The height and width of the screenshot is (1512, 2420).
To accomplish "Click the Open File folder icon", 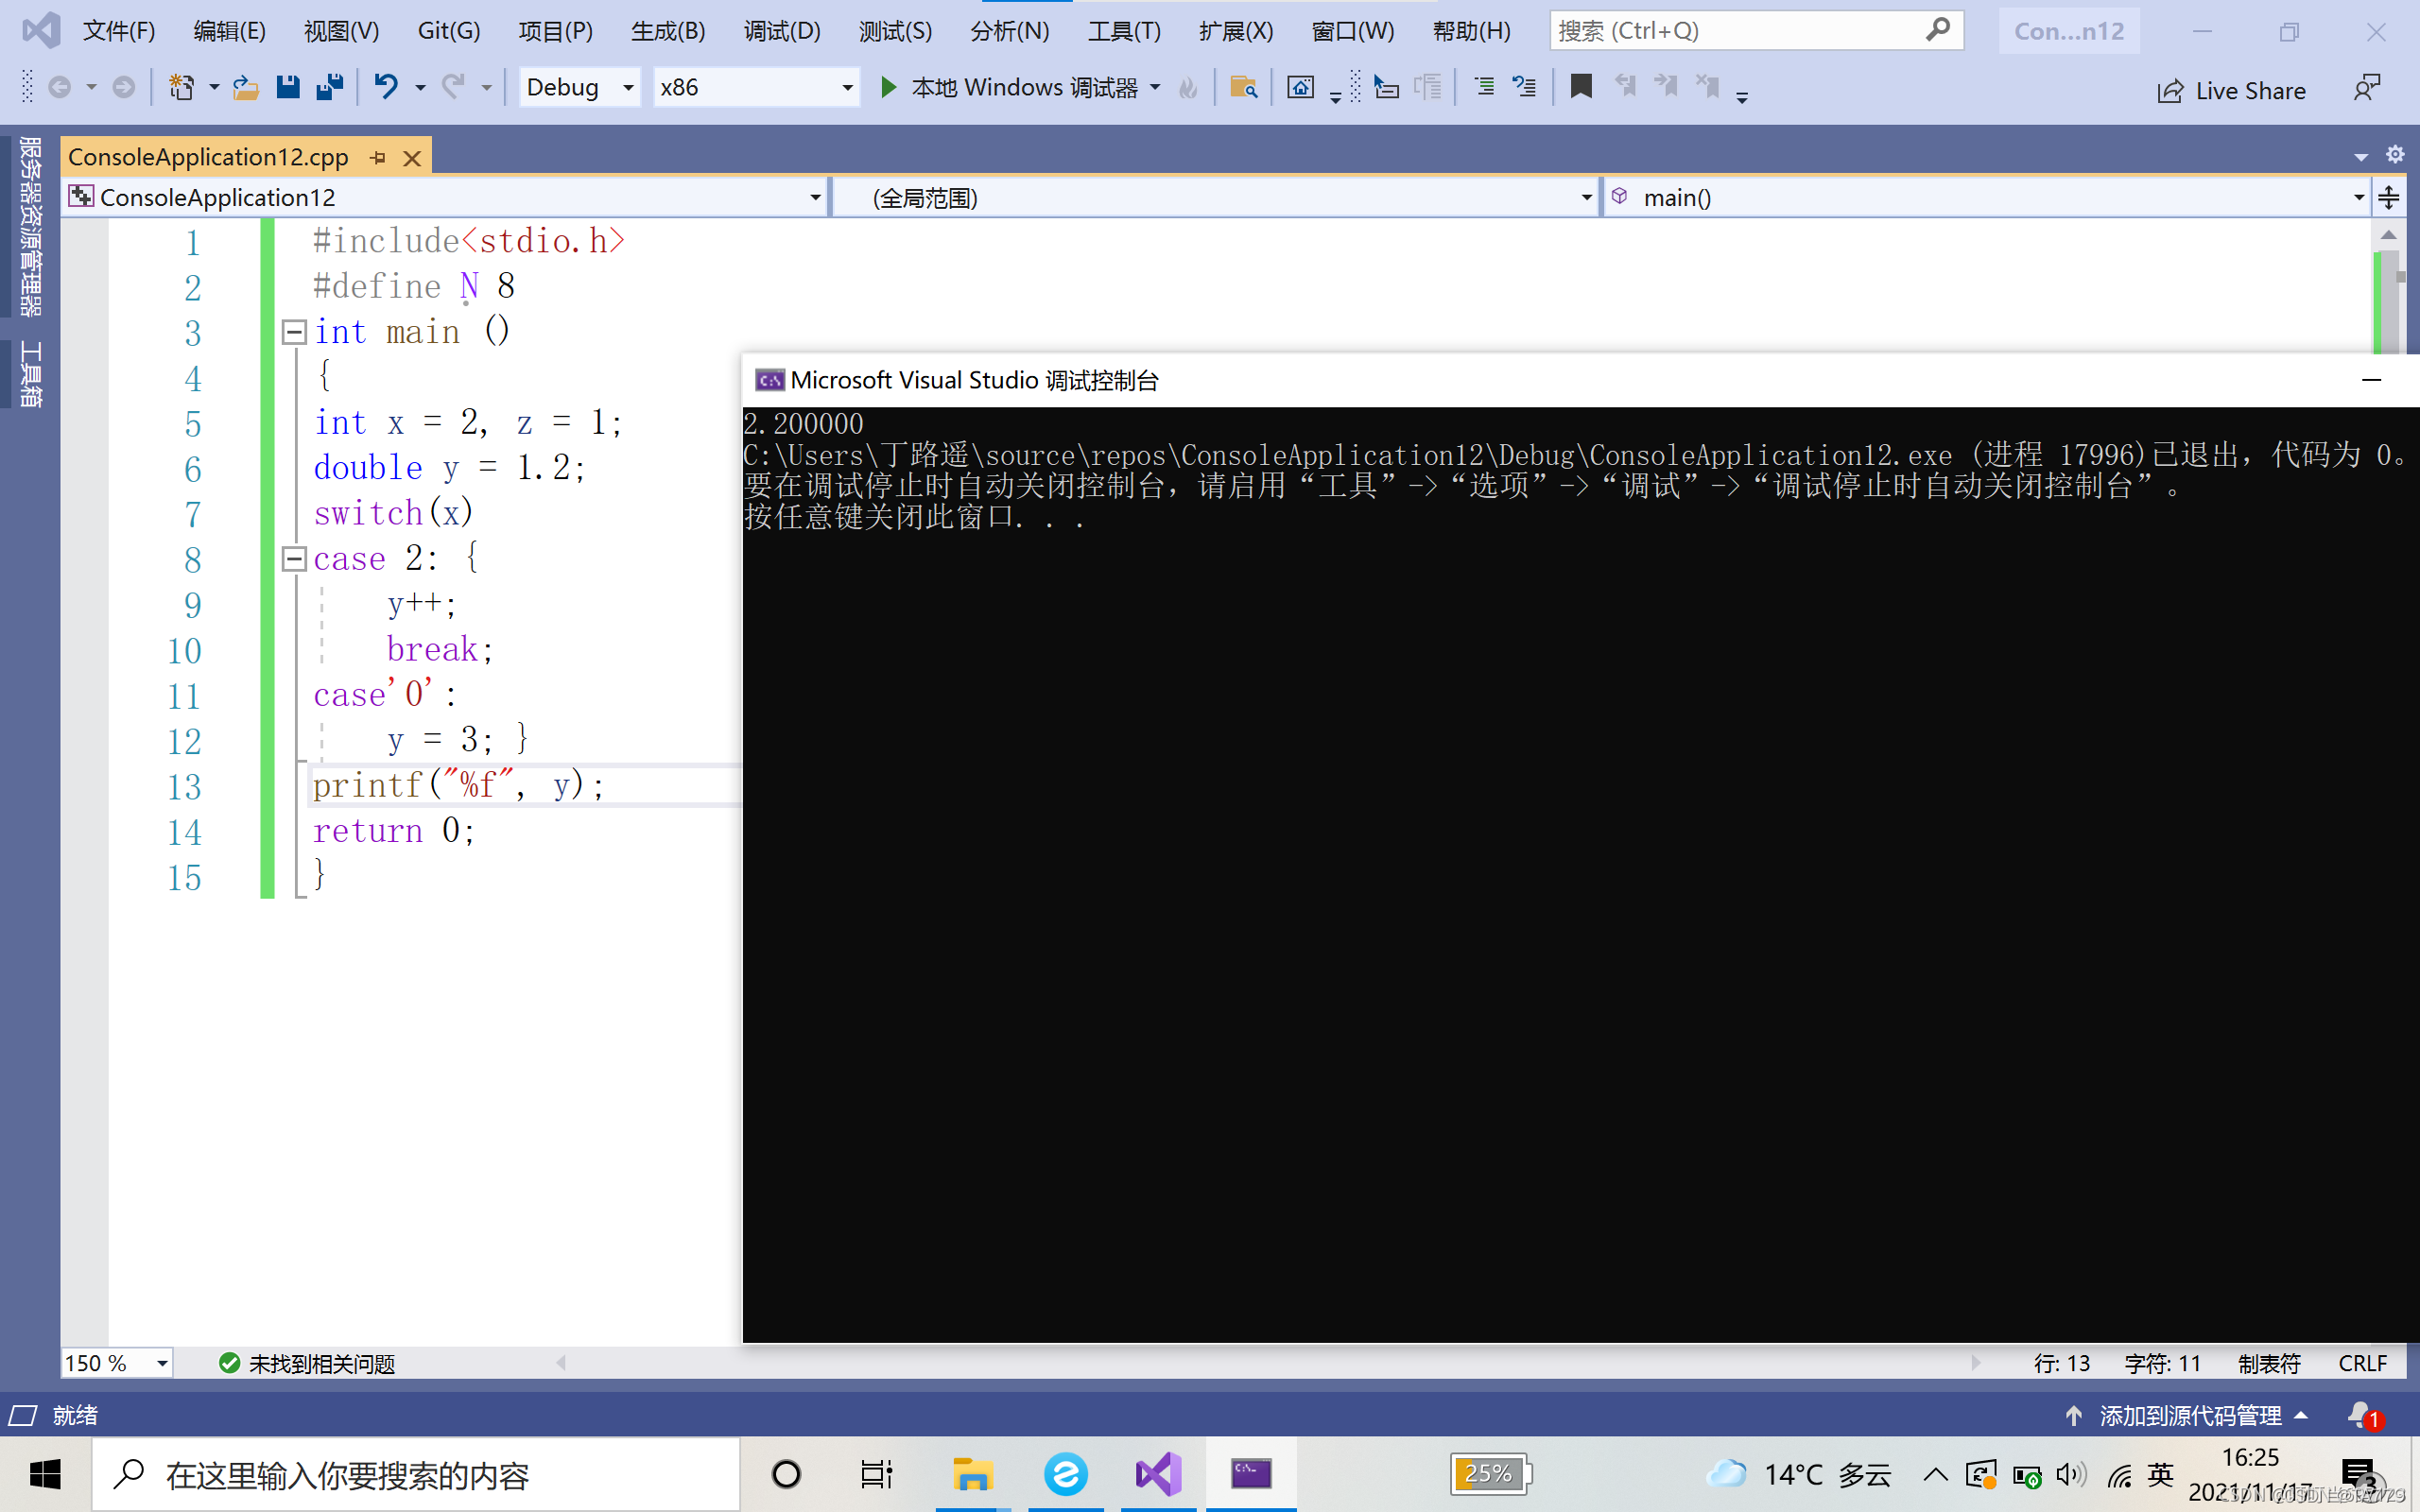I will 245,88.
